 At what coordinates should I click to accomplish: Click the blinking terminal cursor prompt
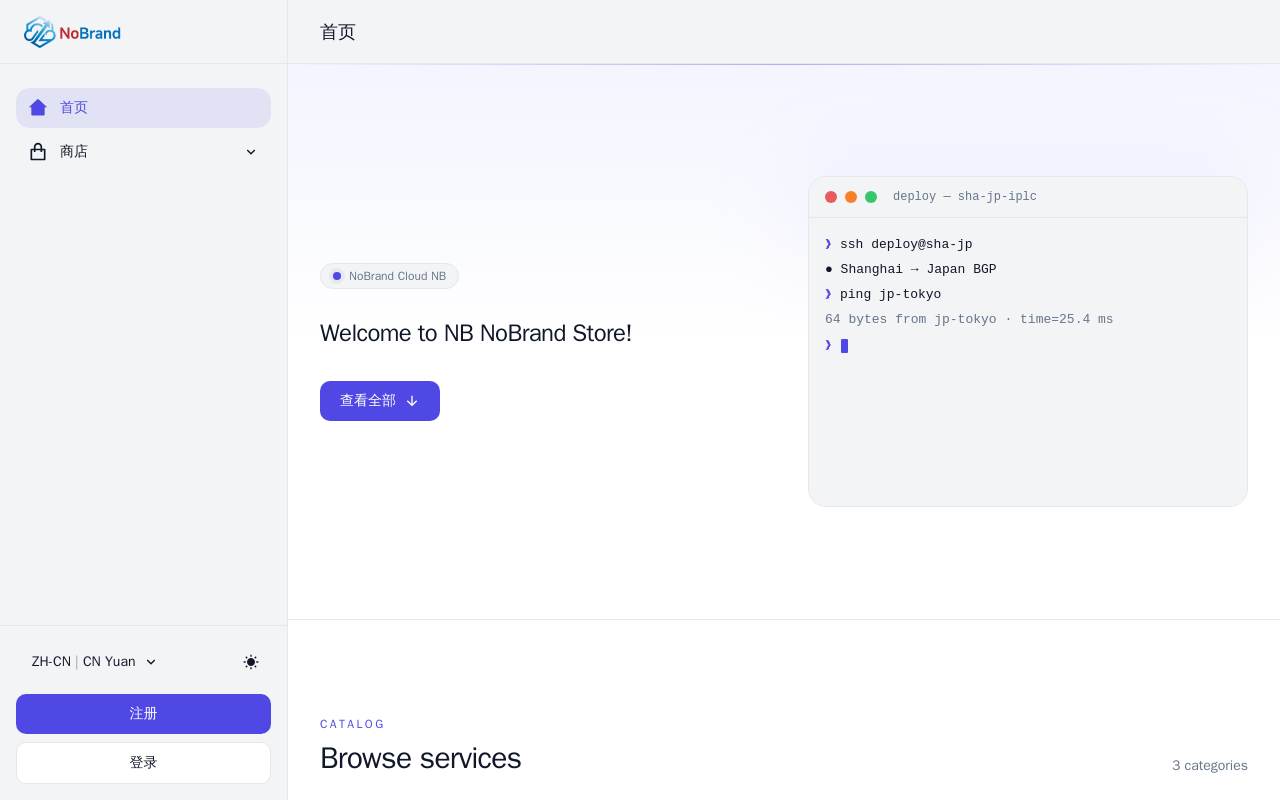(x=844, y=346)
